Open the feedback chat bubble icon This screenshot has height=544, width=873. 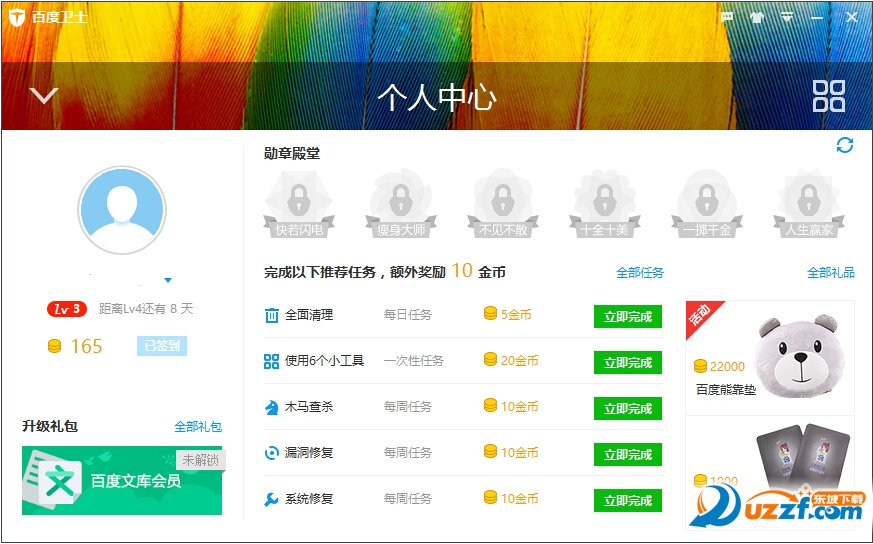[x=727, y=17]
